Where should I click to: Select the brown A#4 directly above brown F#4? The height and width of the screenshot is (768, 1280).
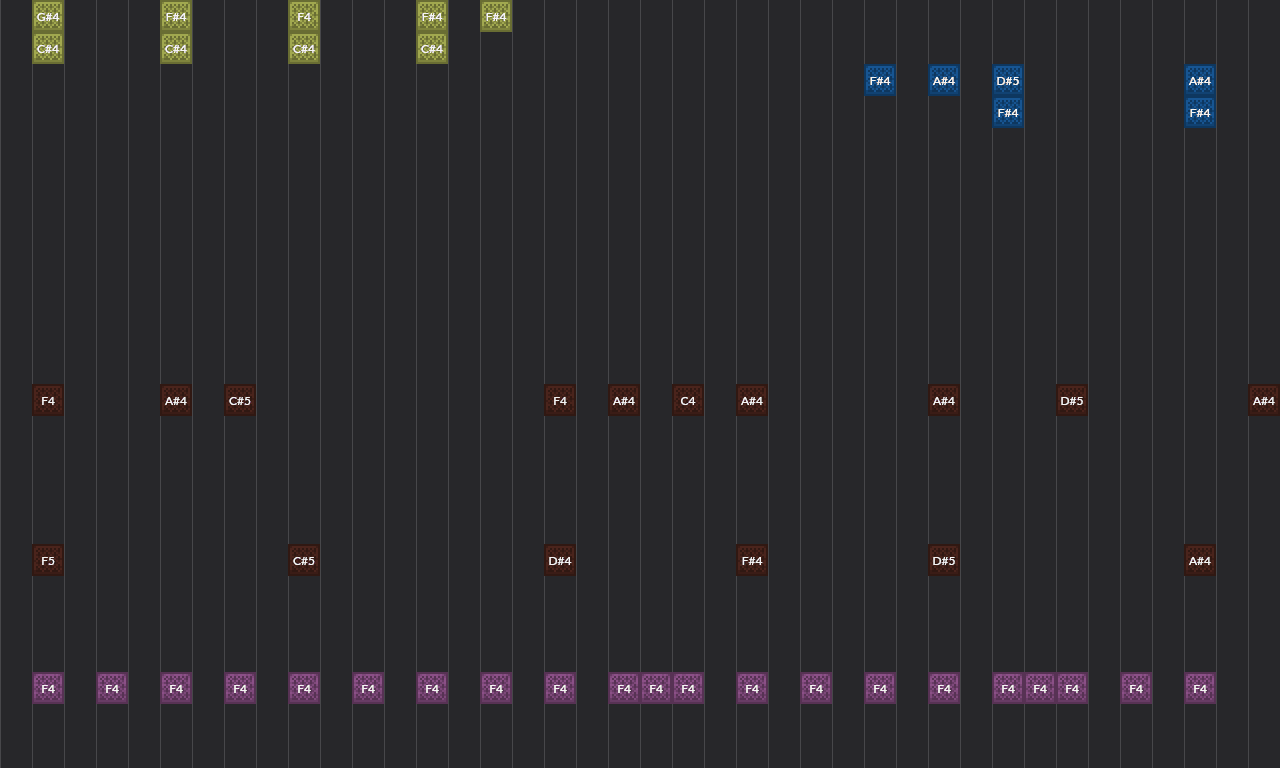752,400
